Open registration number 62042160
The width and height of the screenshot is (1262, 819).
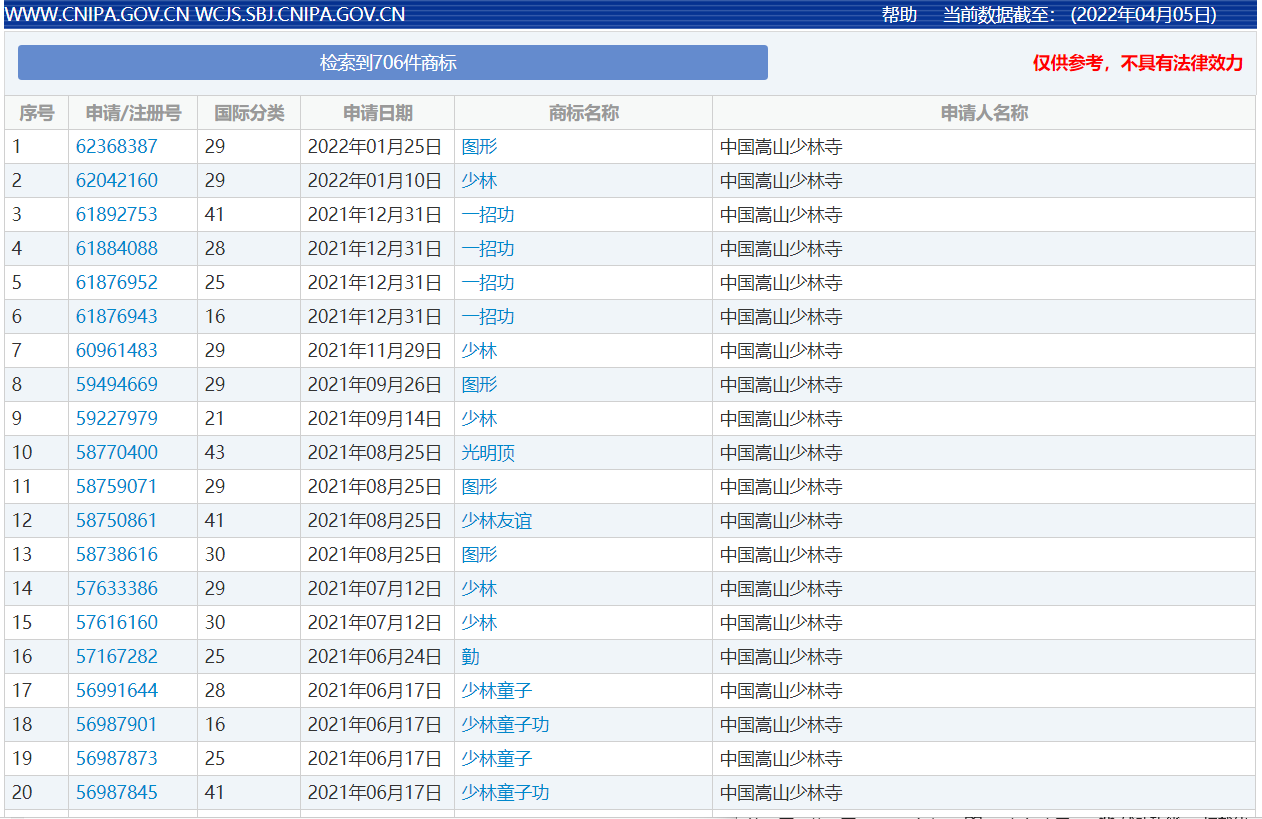pos(117,180)
